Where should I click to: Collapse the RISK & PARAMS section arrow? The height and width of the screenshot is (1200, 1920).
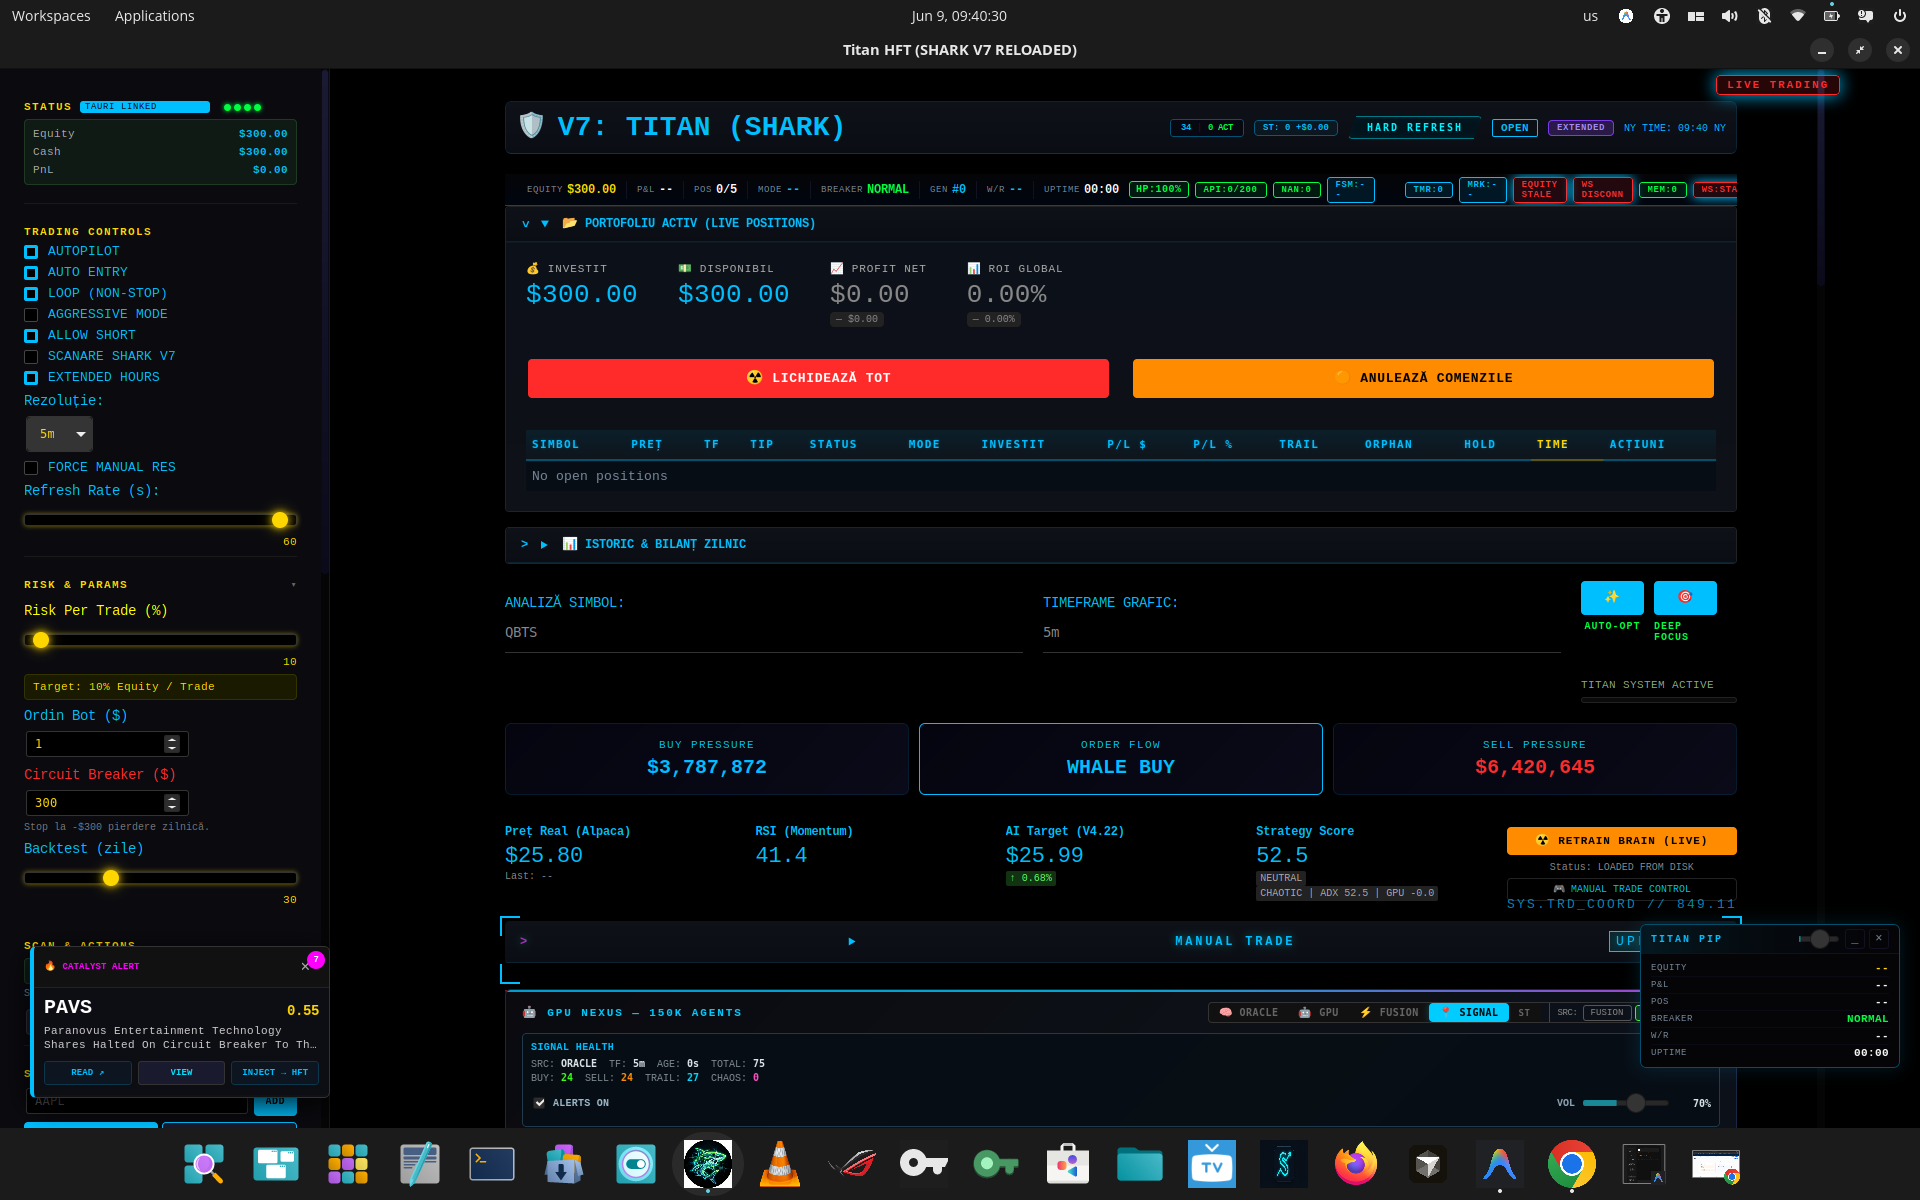tap(293, 585)
